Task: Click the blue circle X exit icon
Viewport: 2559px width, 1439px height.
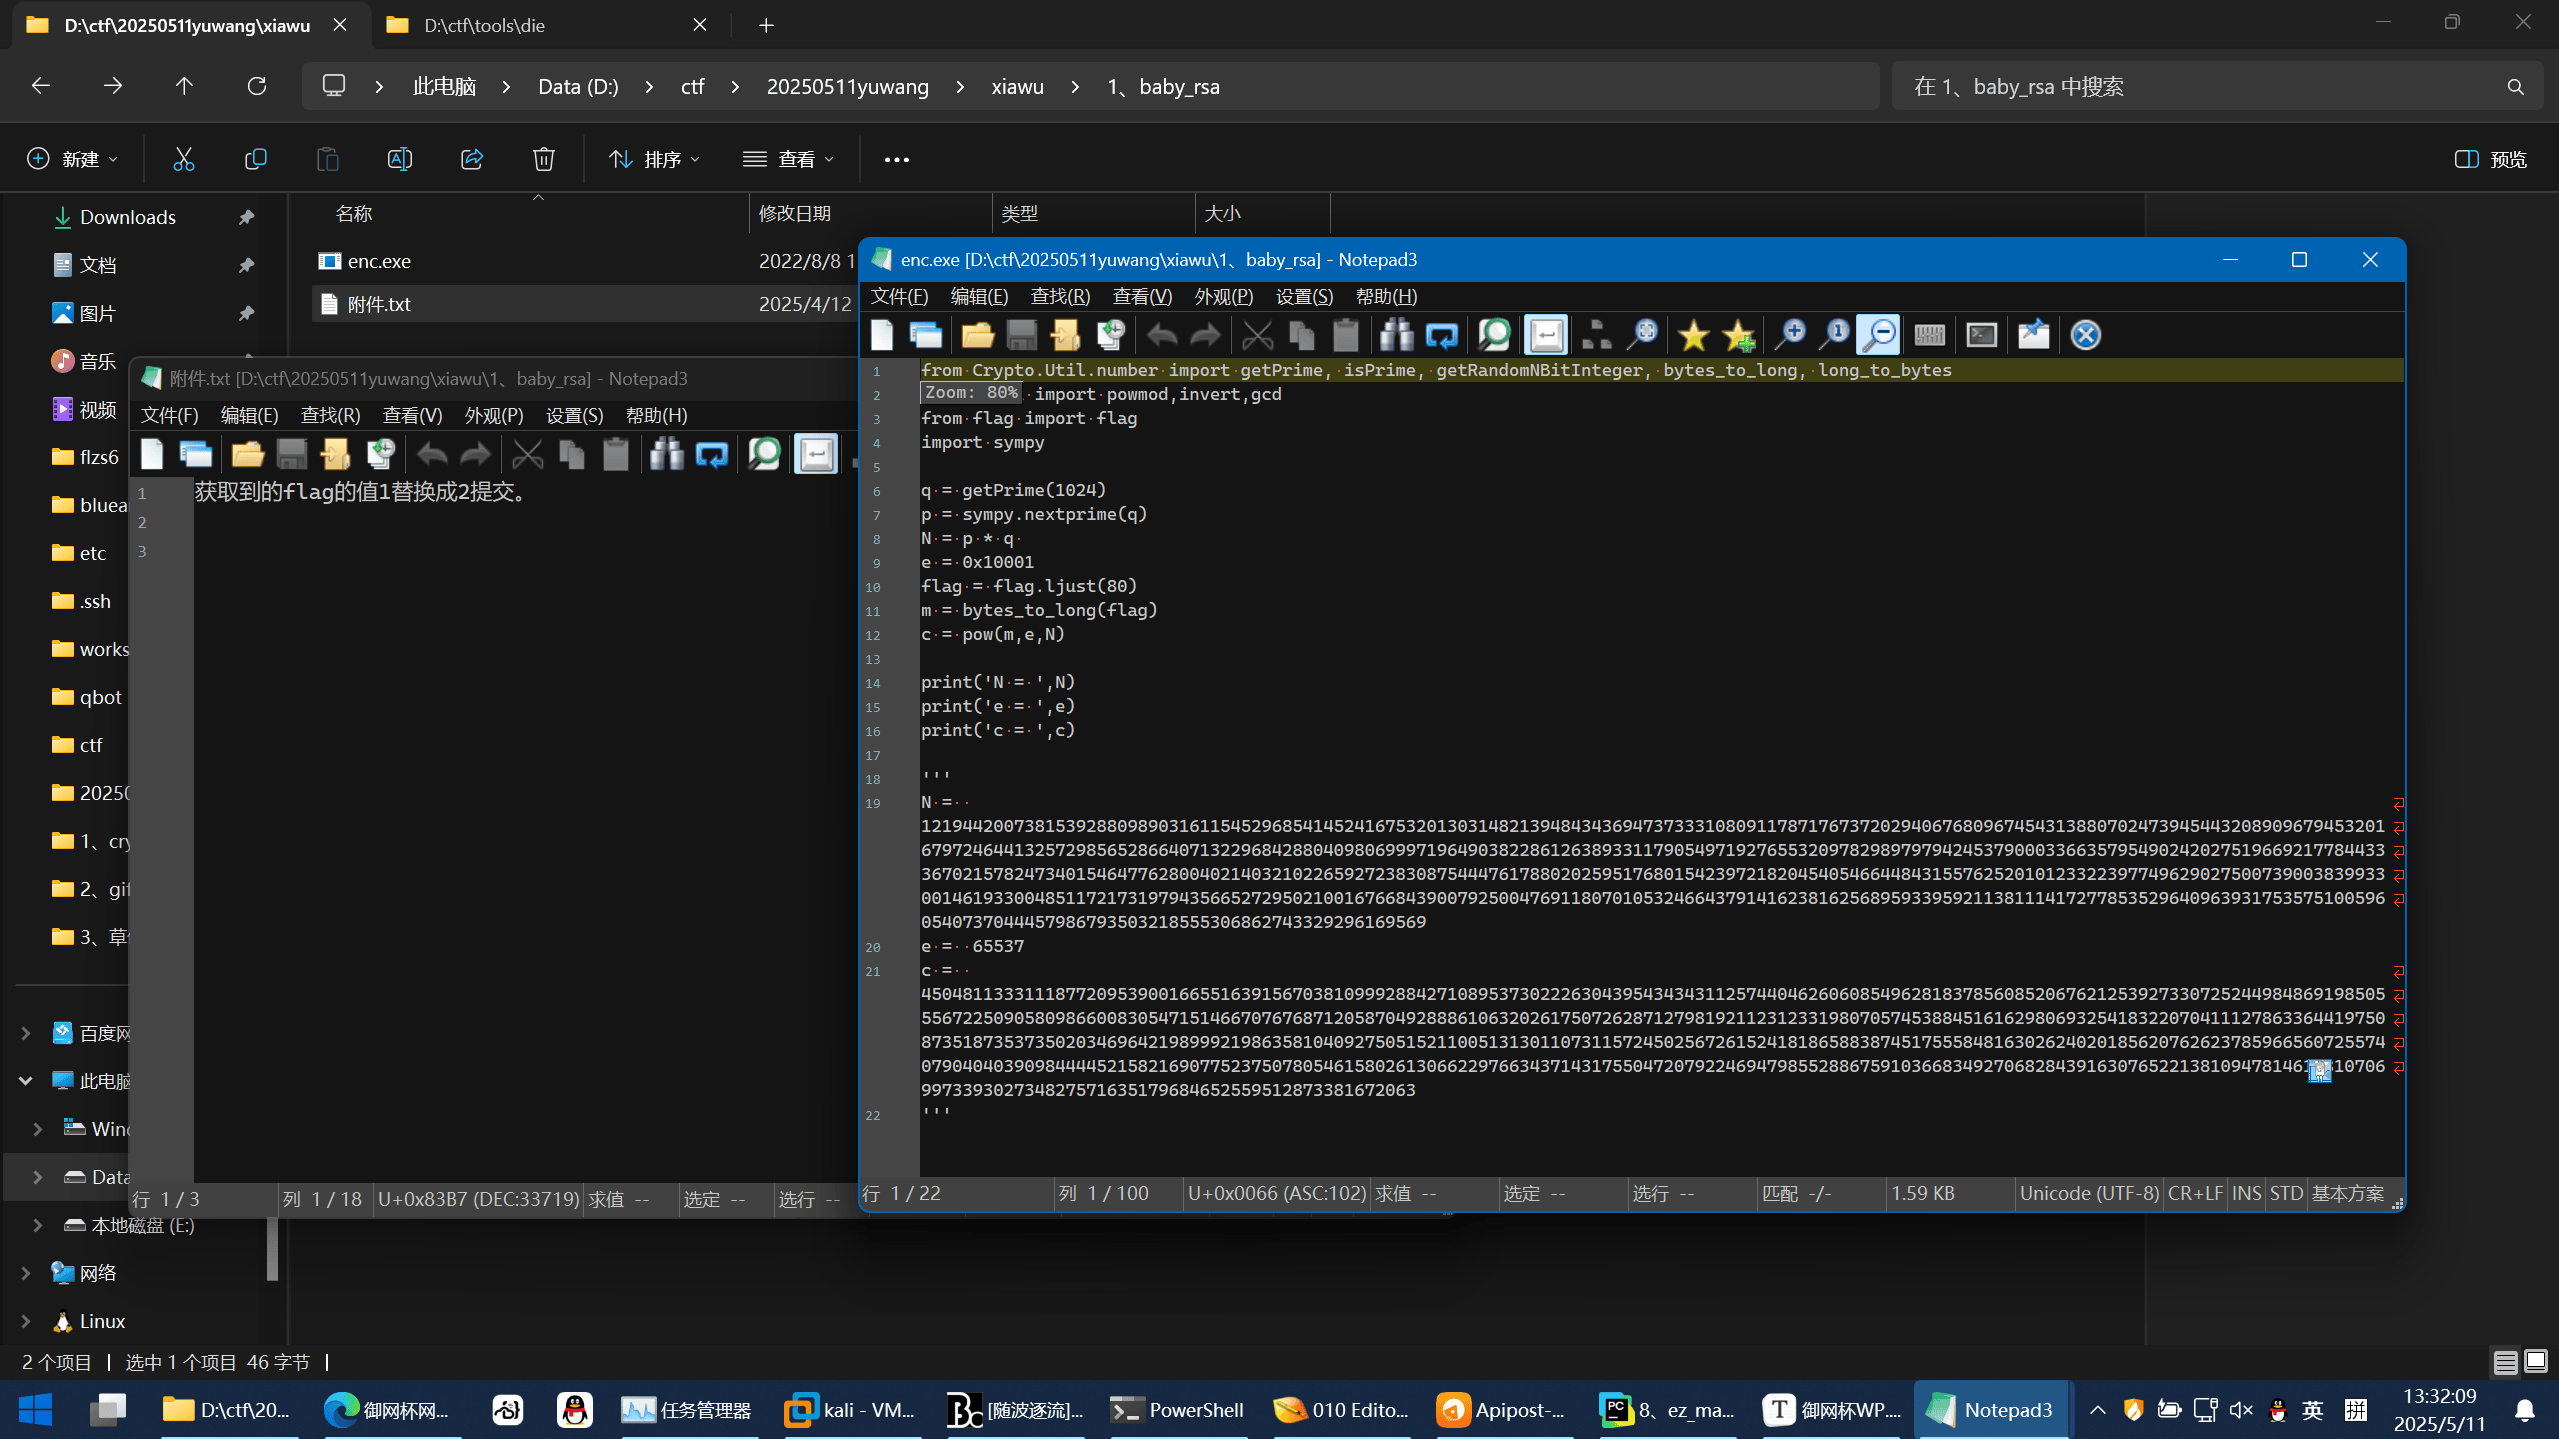Action: click(x=2085, y=336)
